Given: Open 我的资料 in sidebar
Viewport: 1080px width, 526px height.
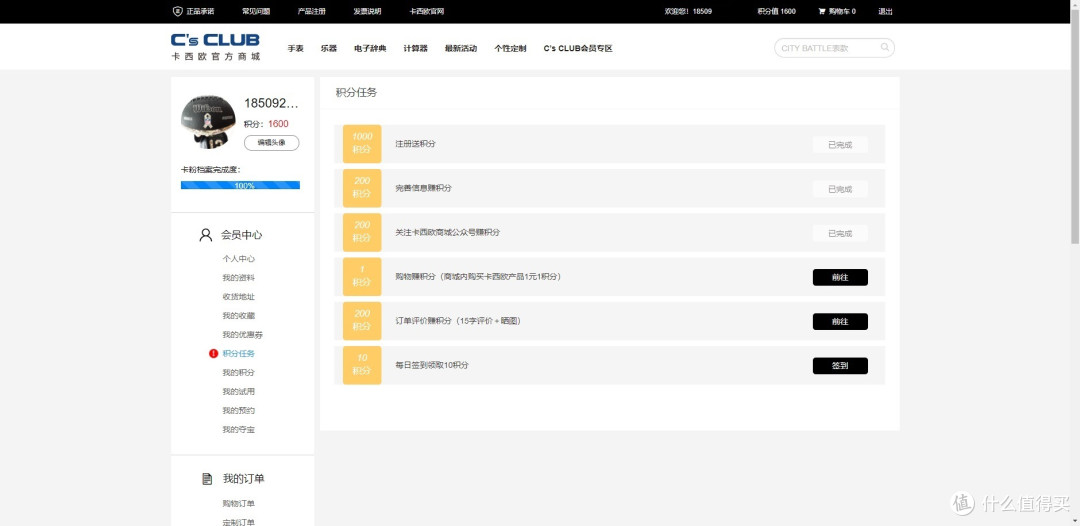Looking at the screenshot, I should (x=238, y=278).
